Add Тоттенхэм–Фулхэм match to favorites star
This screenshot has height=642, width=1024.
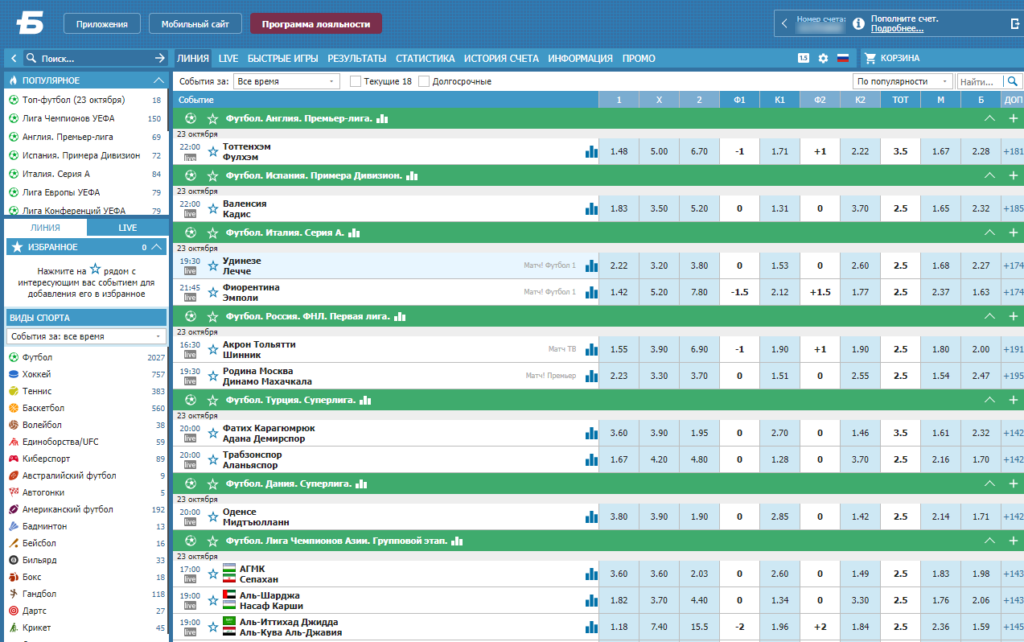pos(213,152)
